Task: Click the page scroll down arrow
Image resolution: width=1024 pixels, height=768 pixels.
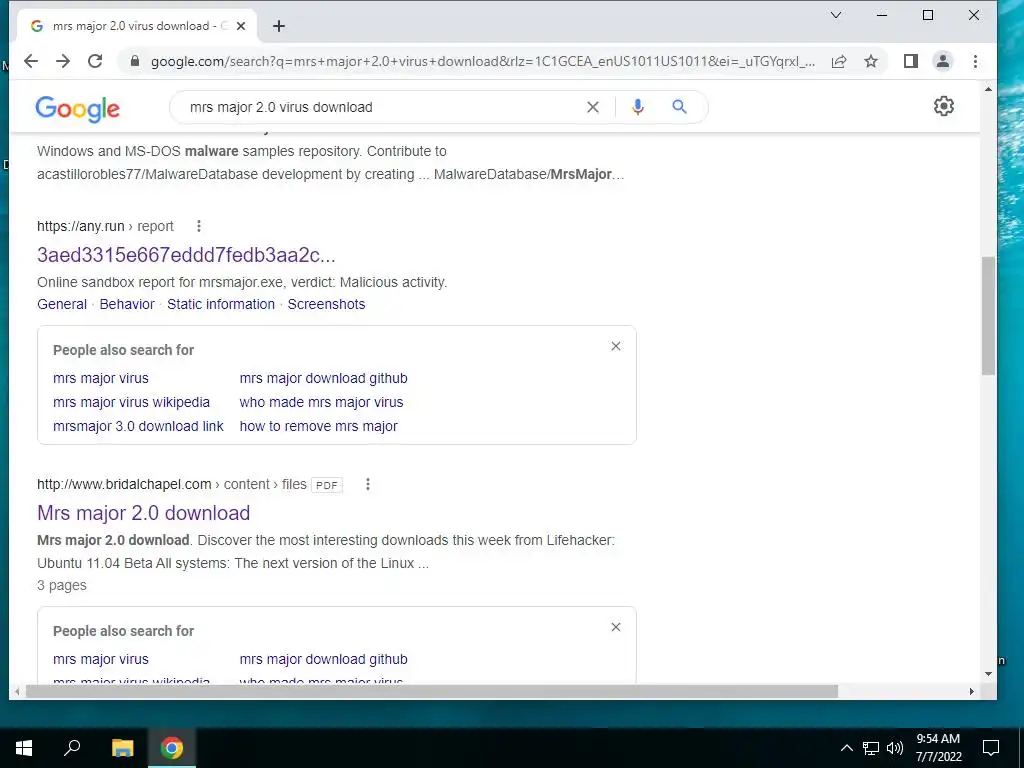Action: coord(988,674)
